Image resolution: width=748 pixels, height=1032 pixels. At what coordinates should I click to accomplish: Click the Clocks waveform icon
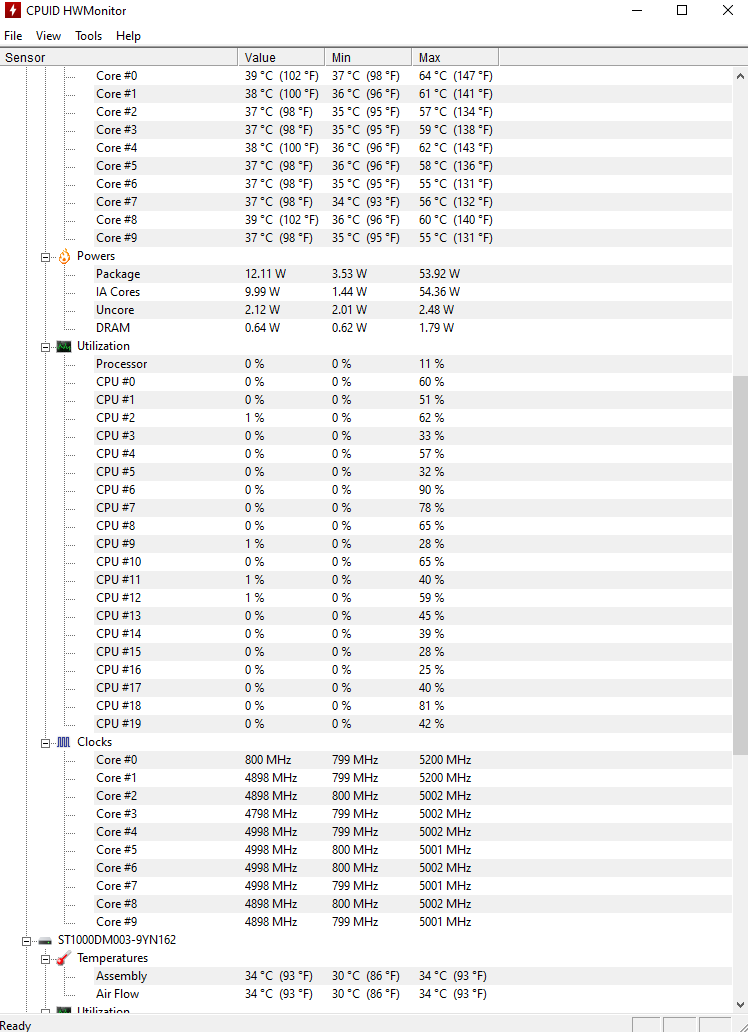[x=64, y=742]
